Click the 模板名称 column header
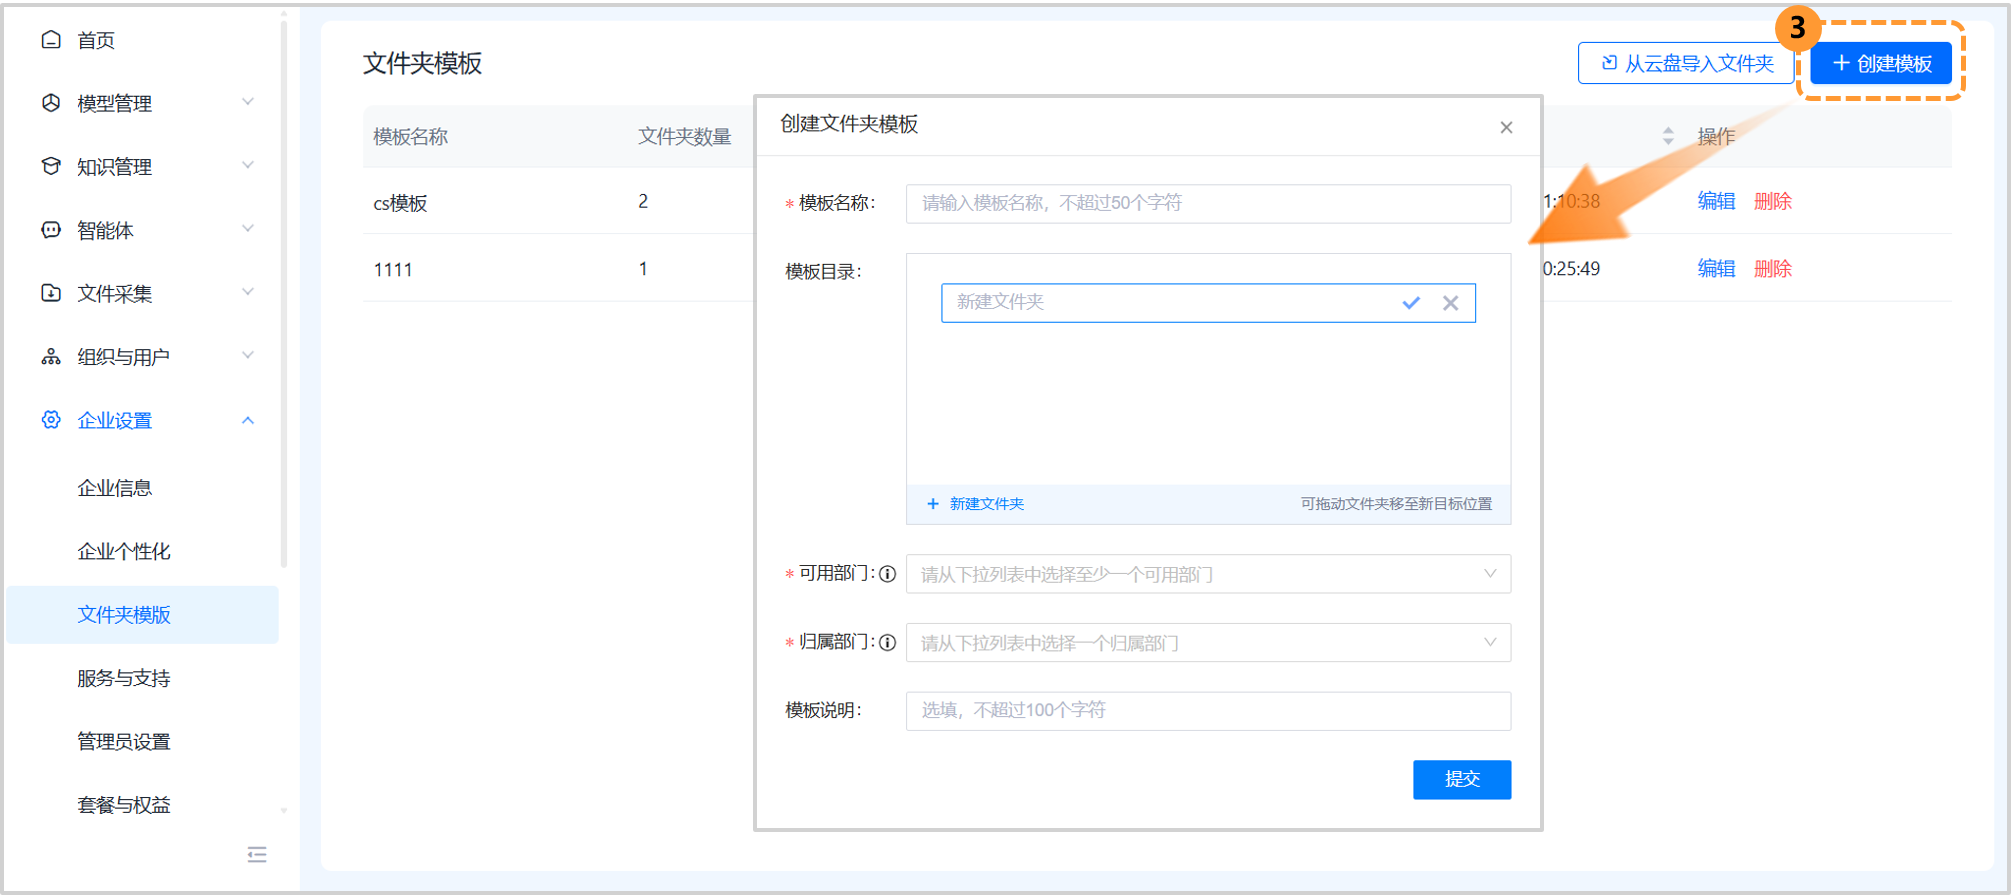Image resolution: width=2011 pixels, height=895 pixels. coord(410,136)
